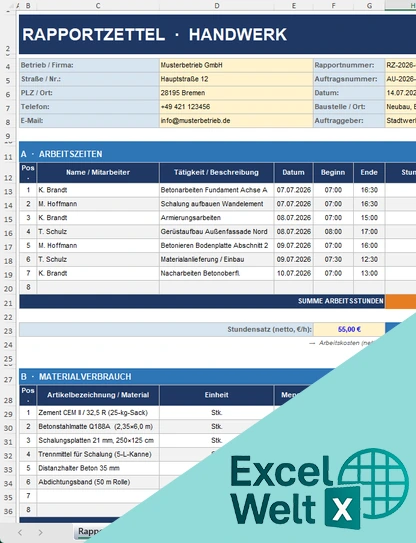Select 'Materialanlieferung / Einbau' cell
Screen dimensions: 416x543
click(216, 259)
